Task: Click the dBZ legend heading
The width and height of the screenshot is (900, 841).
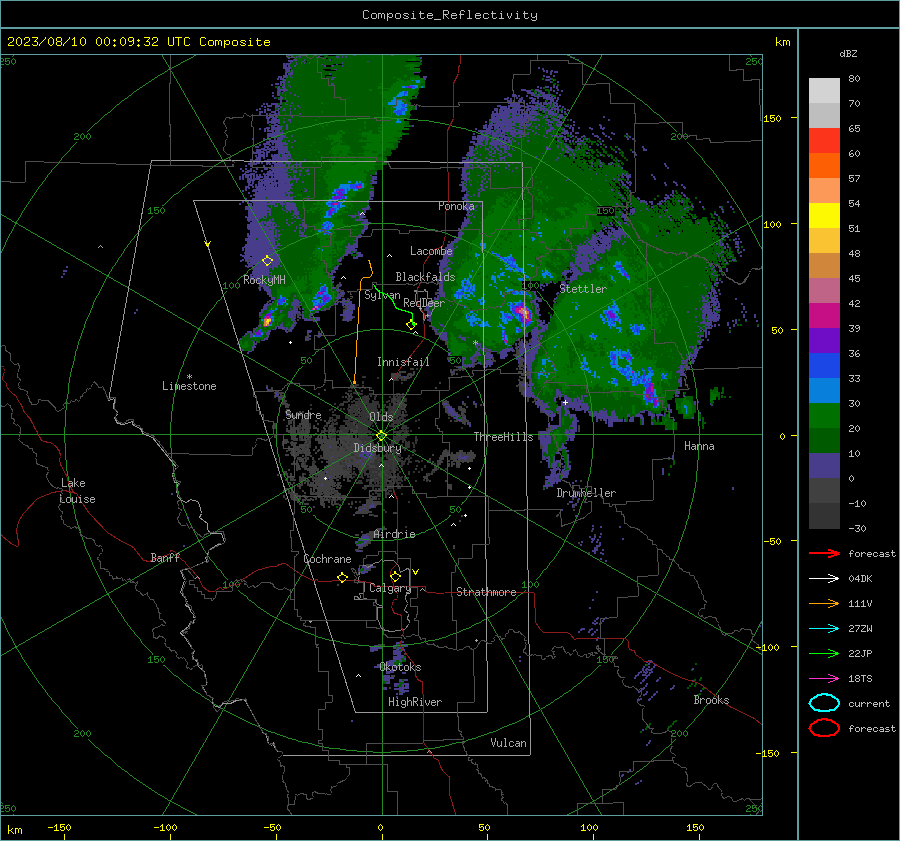Action: [848, 53]
